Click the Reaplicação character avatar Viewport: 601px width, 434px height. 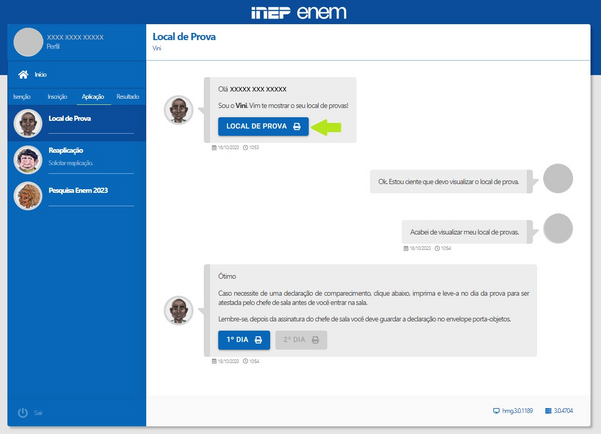(x=27, y=159)
